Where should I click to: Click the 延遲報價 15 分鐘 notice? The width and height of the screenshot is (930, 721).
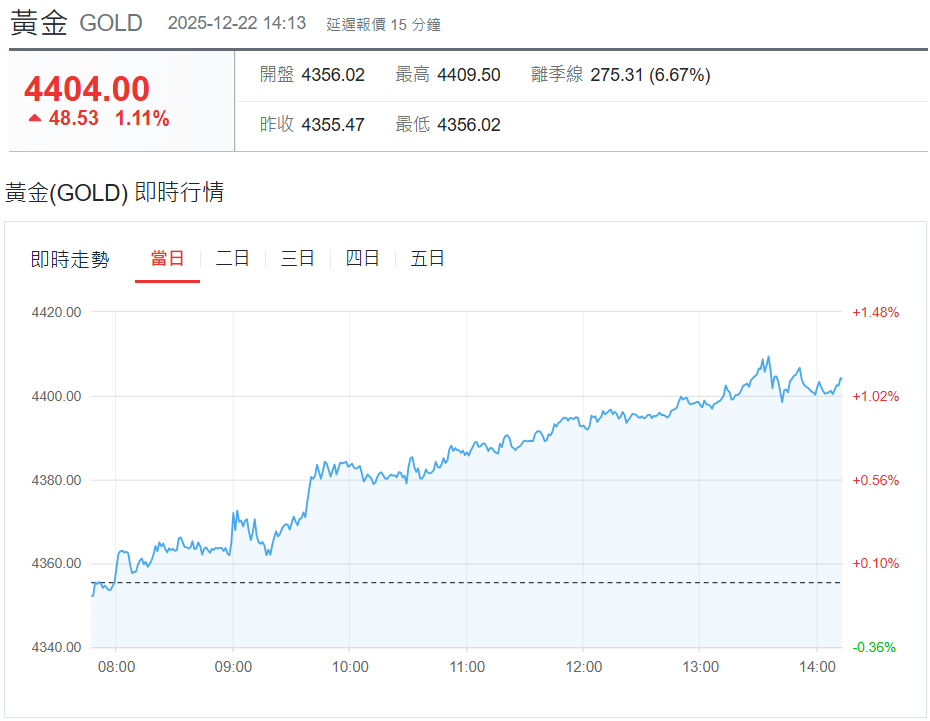[x=383, y=23]
